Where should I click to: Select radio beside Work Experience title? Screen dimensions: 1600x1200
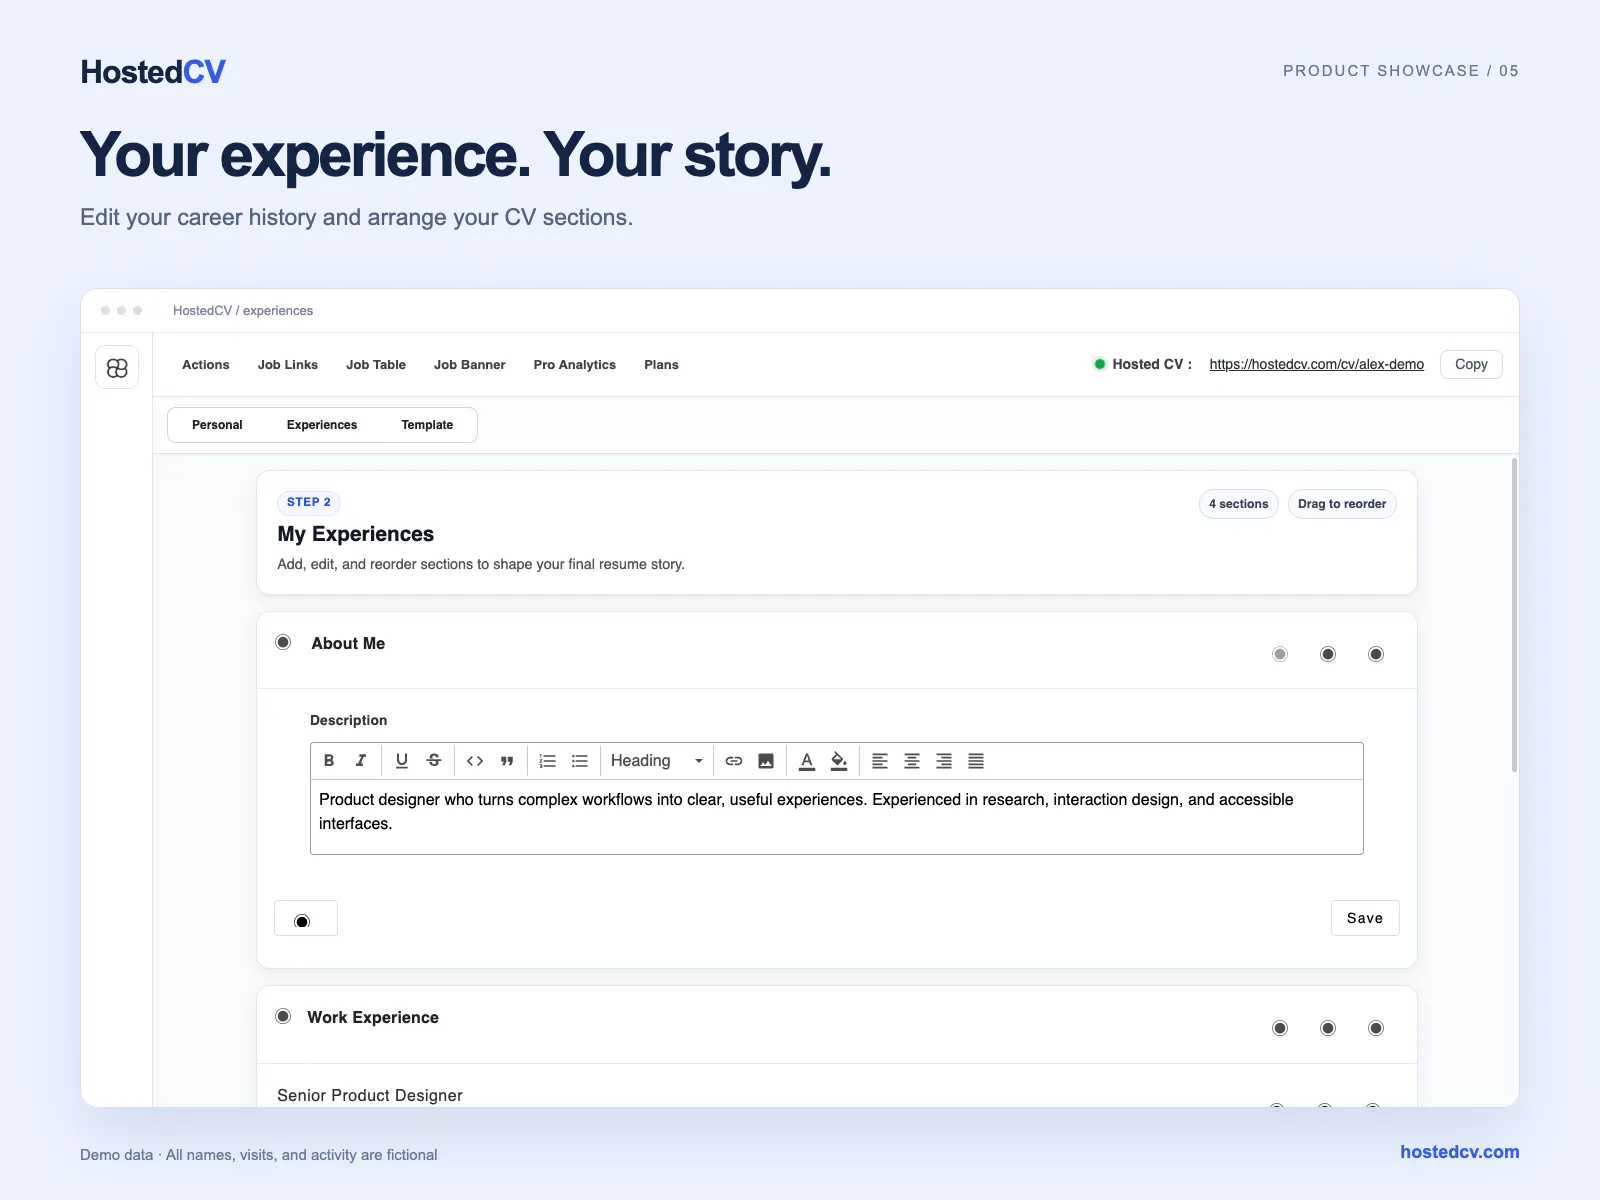click(284, 1016)
